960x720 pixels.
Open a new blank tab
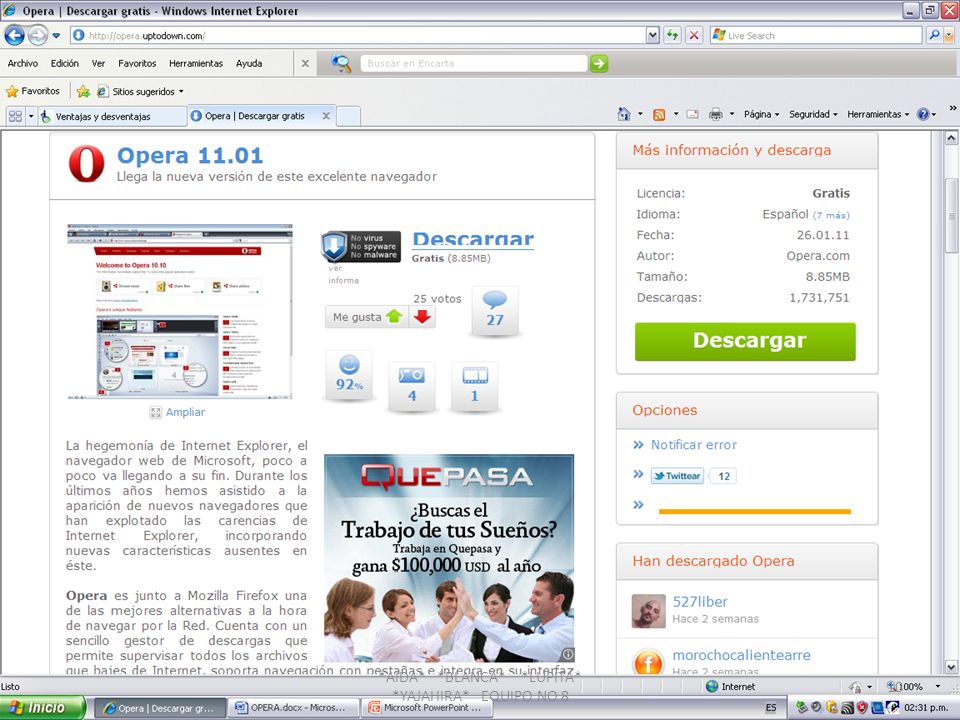[x=348, y=116]
